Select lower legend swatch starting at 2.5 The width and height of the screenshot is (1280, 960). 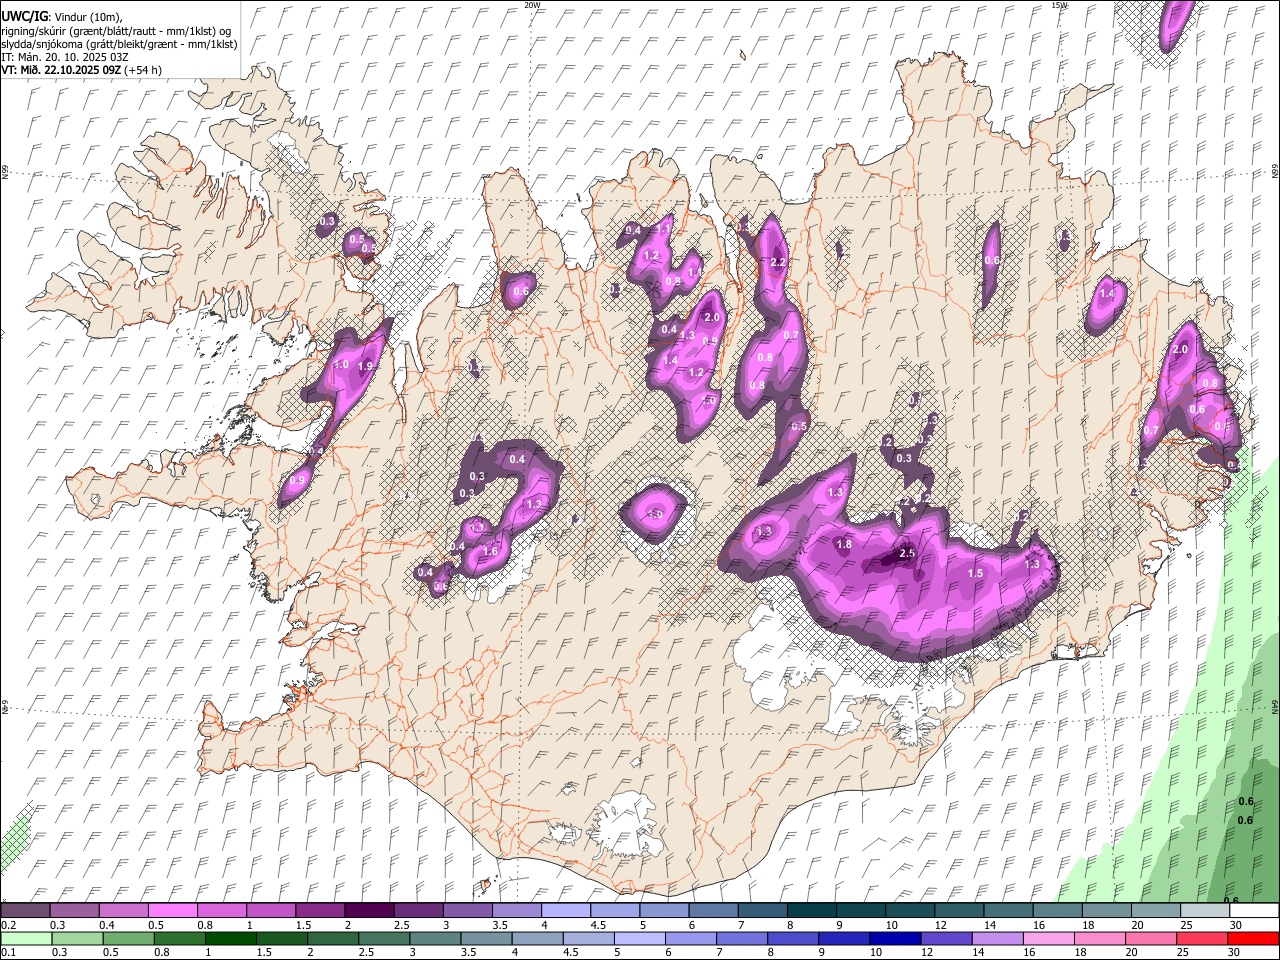(x=384, y=939)
